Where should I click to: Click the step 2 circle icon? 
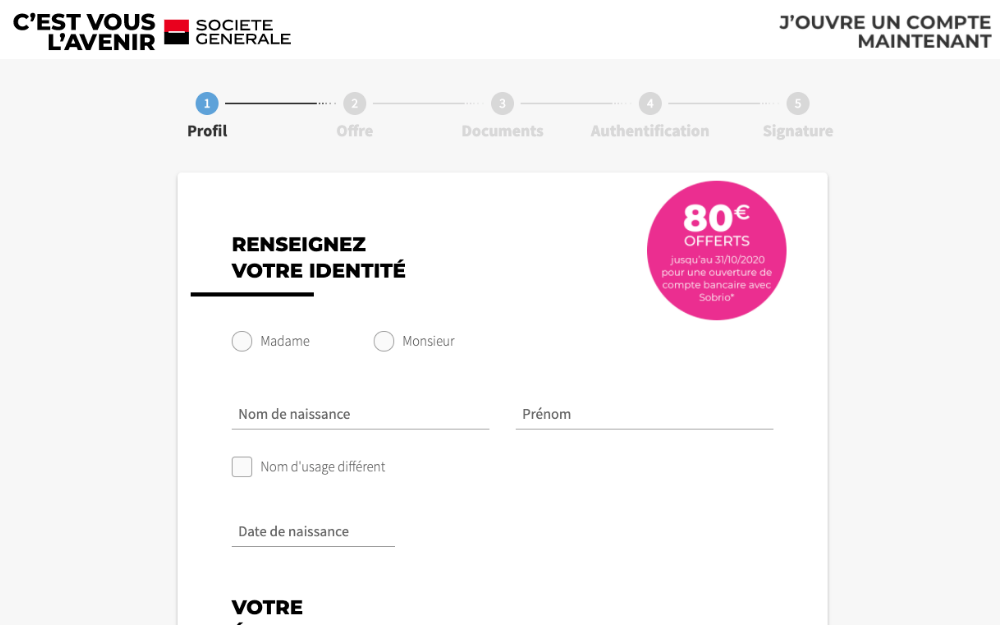coord(355,103)
